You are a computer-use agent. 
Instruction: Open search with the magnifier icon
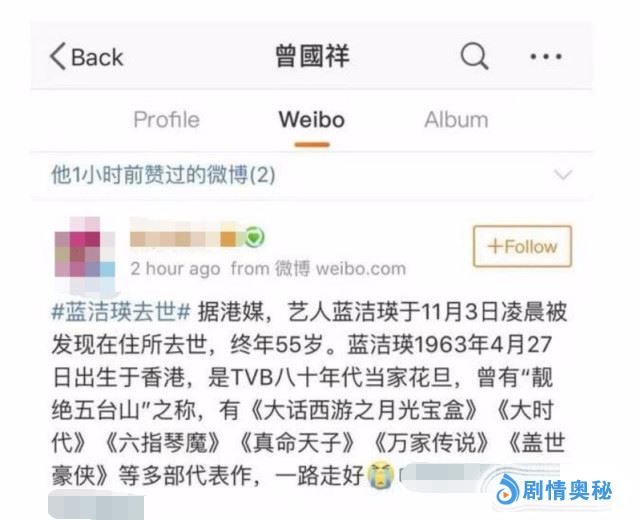474,56
